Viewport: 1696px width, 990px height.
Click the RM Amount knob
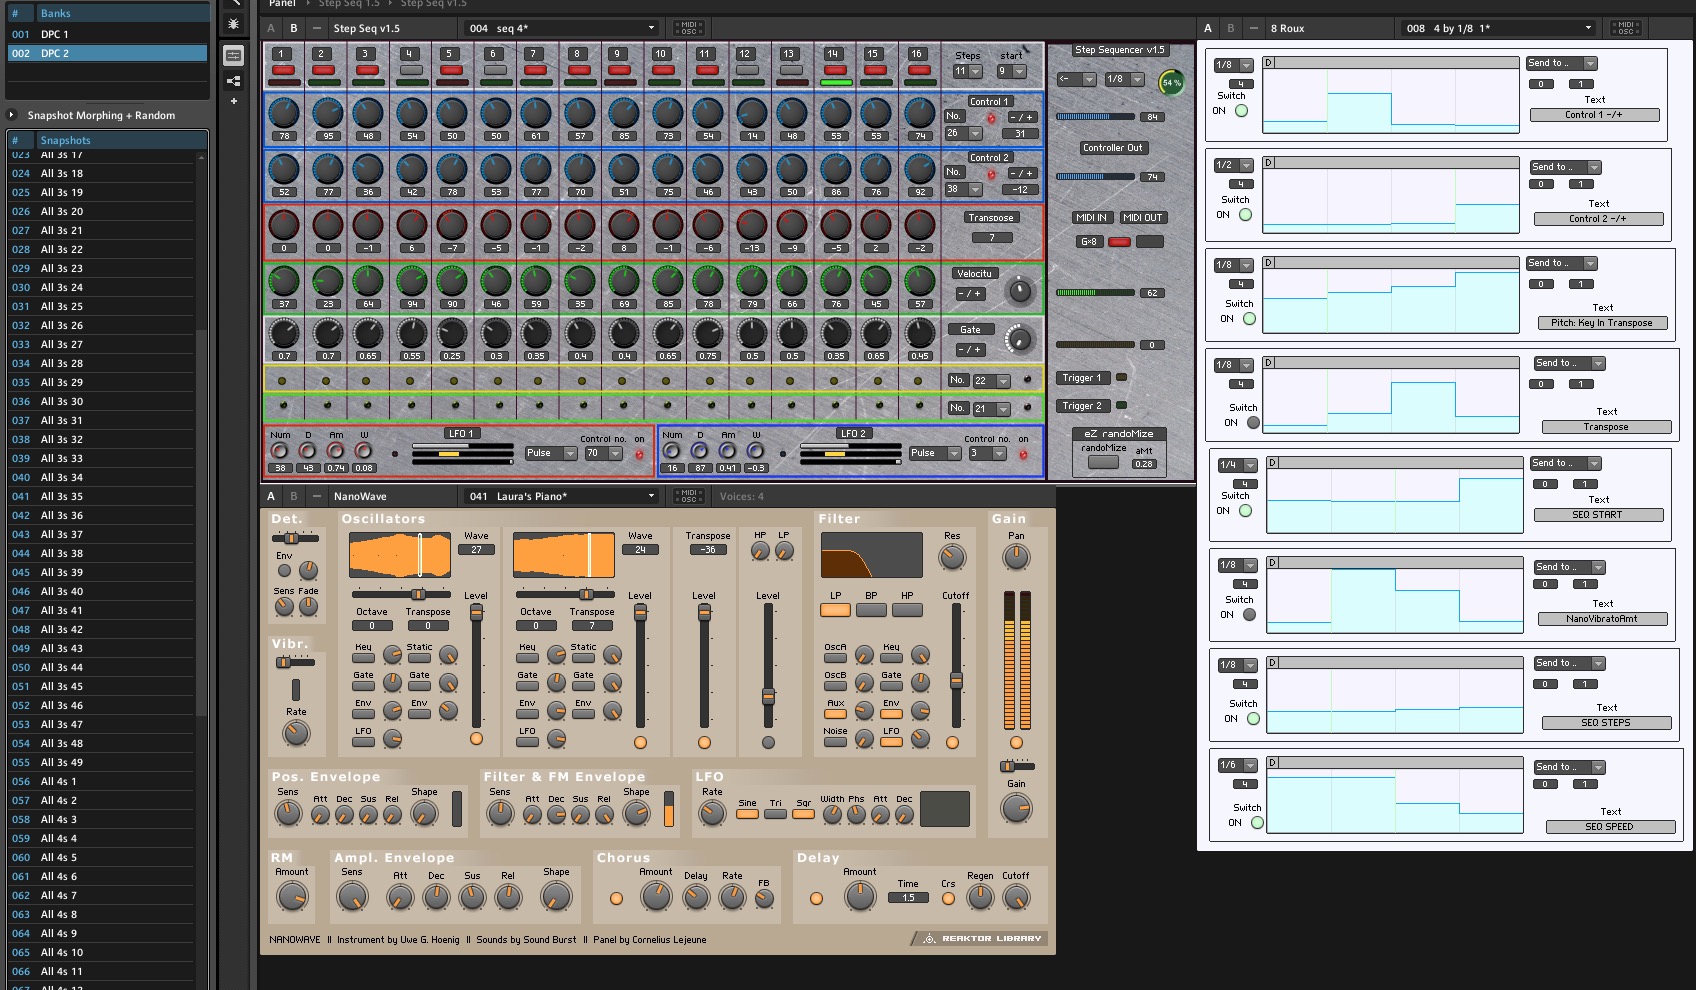(292, 897)
